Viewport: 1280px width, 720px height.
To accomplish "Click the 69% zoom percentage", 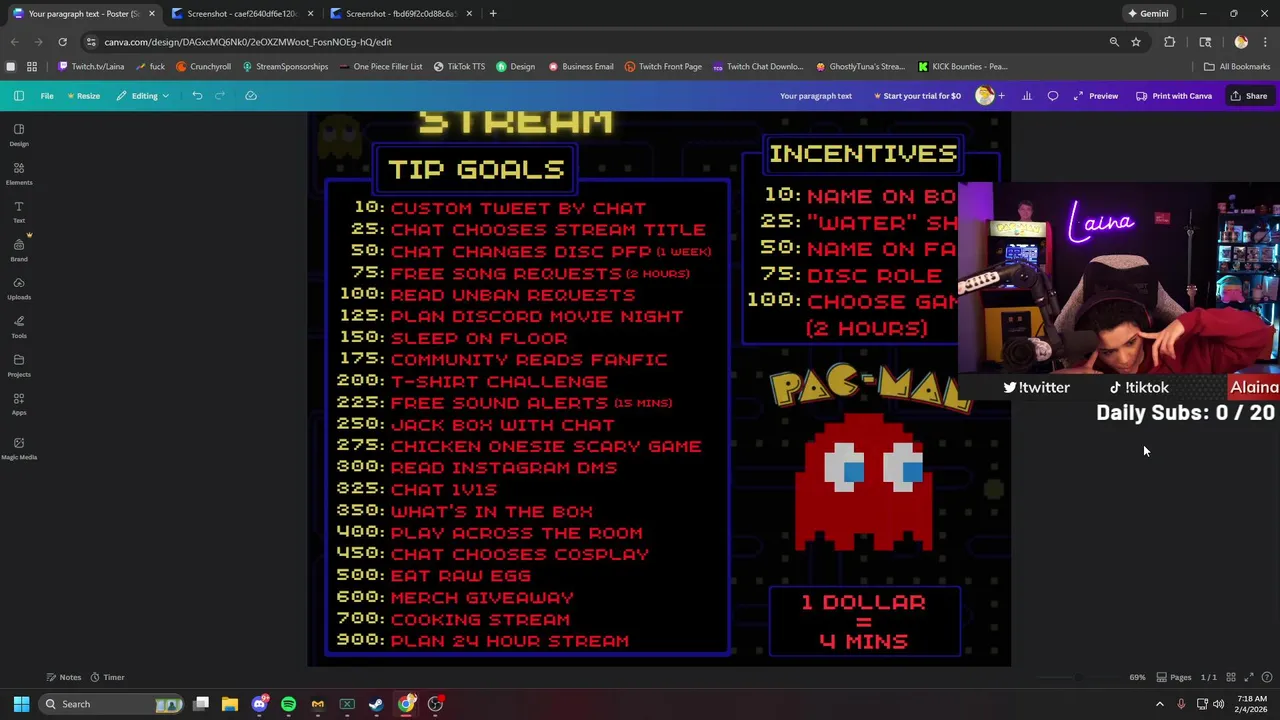I will (x=1137, y=677).
